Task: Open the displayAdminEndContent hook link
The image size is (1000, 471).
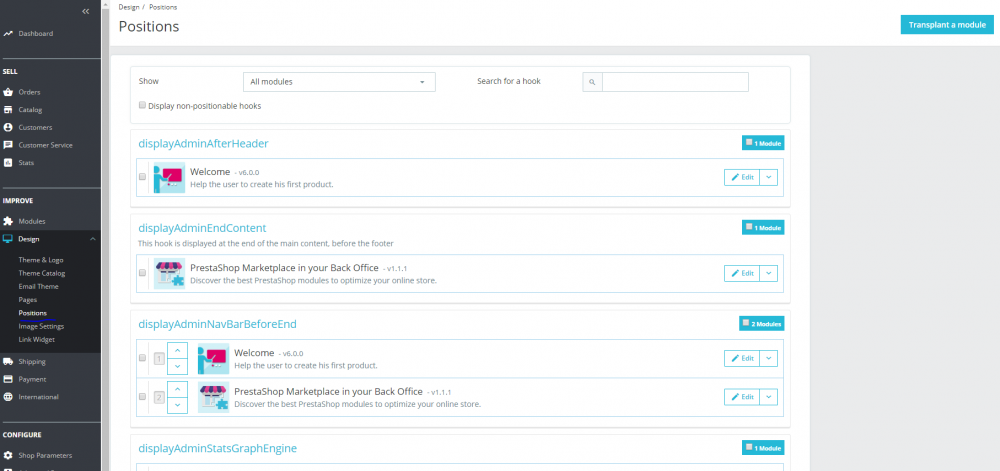Action: [202, 228]
